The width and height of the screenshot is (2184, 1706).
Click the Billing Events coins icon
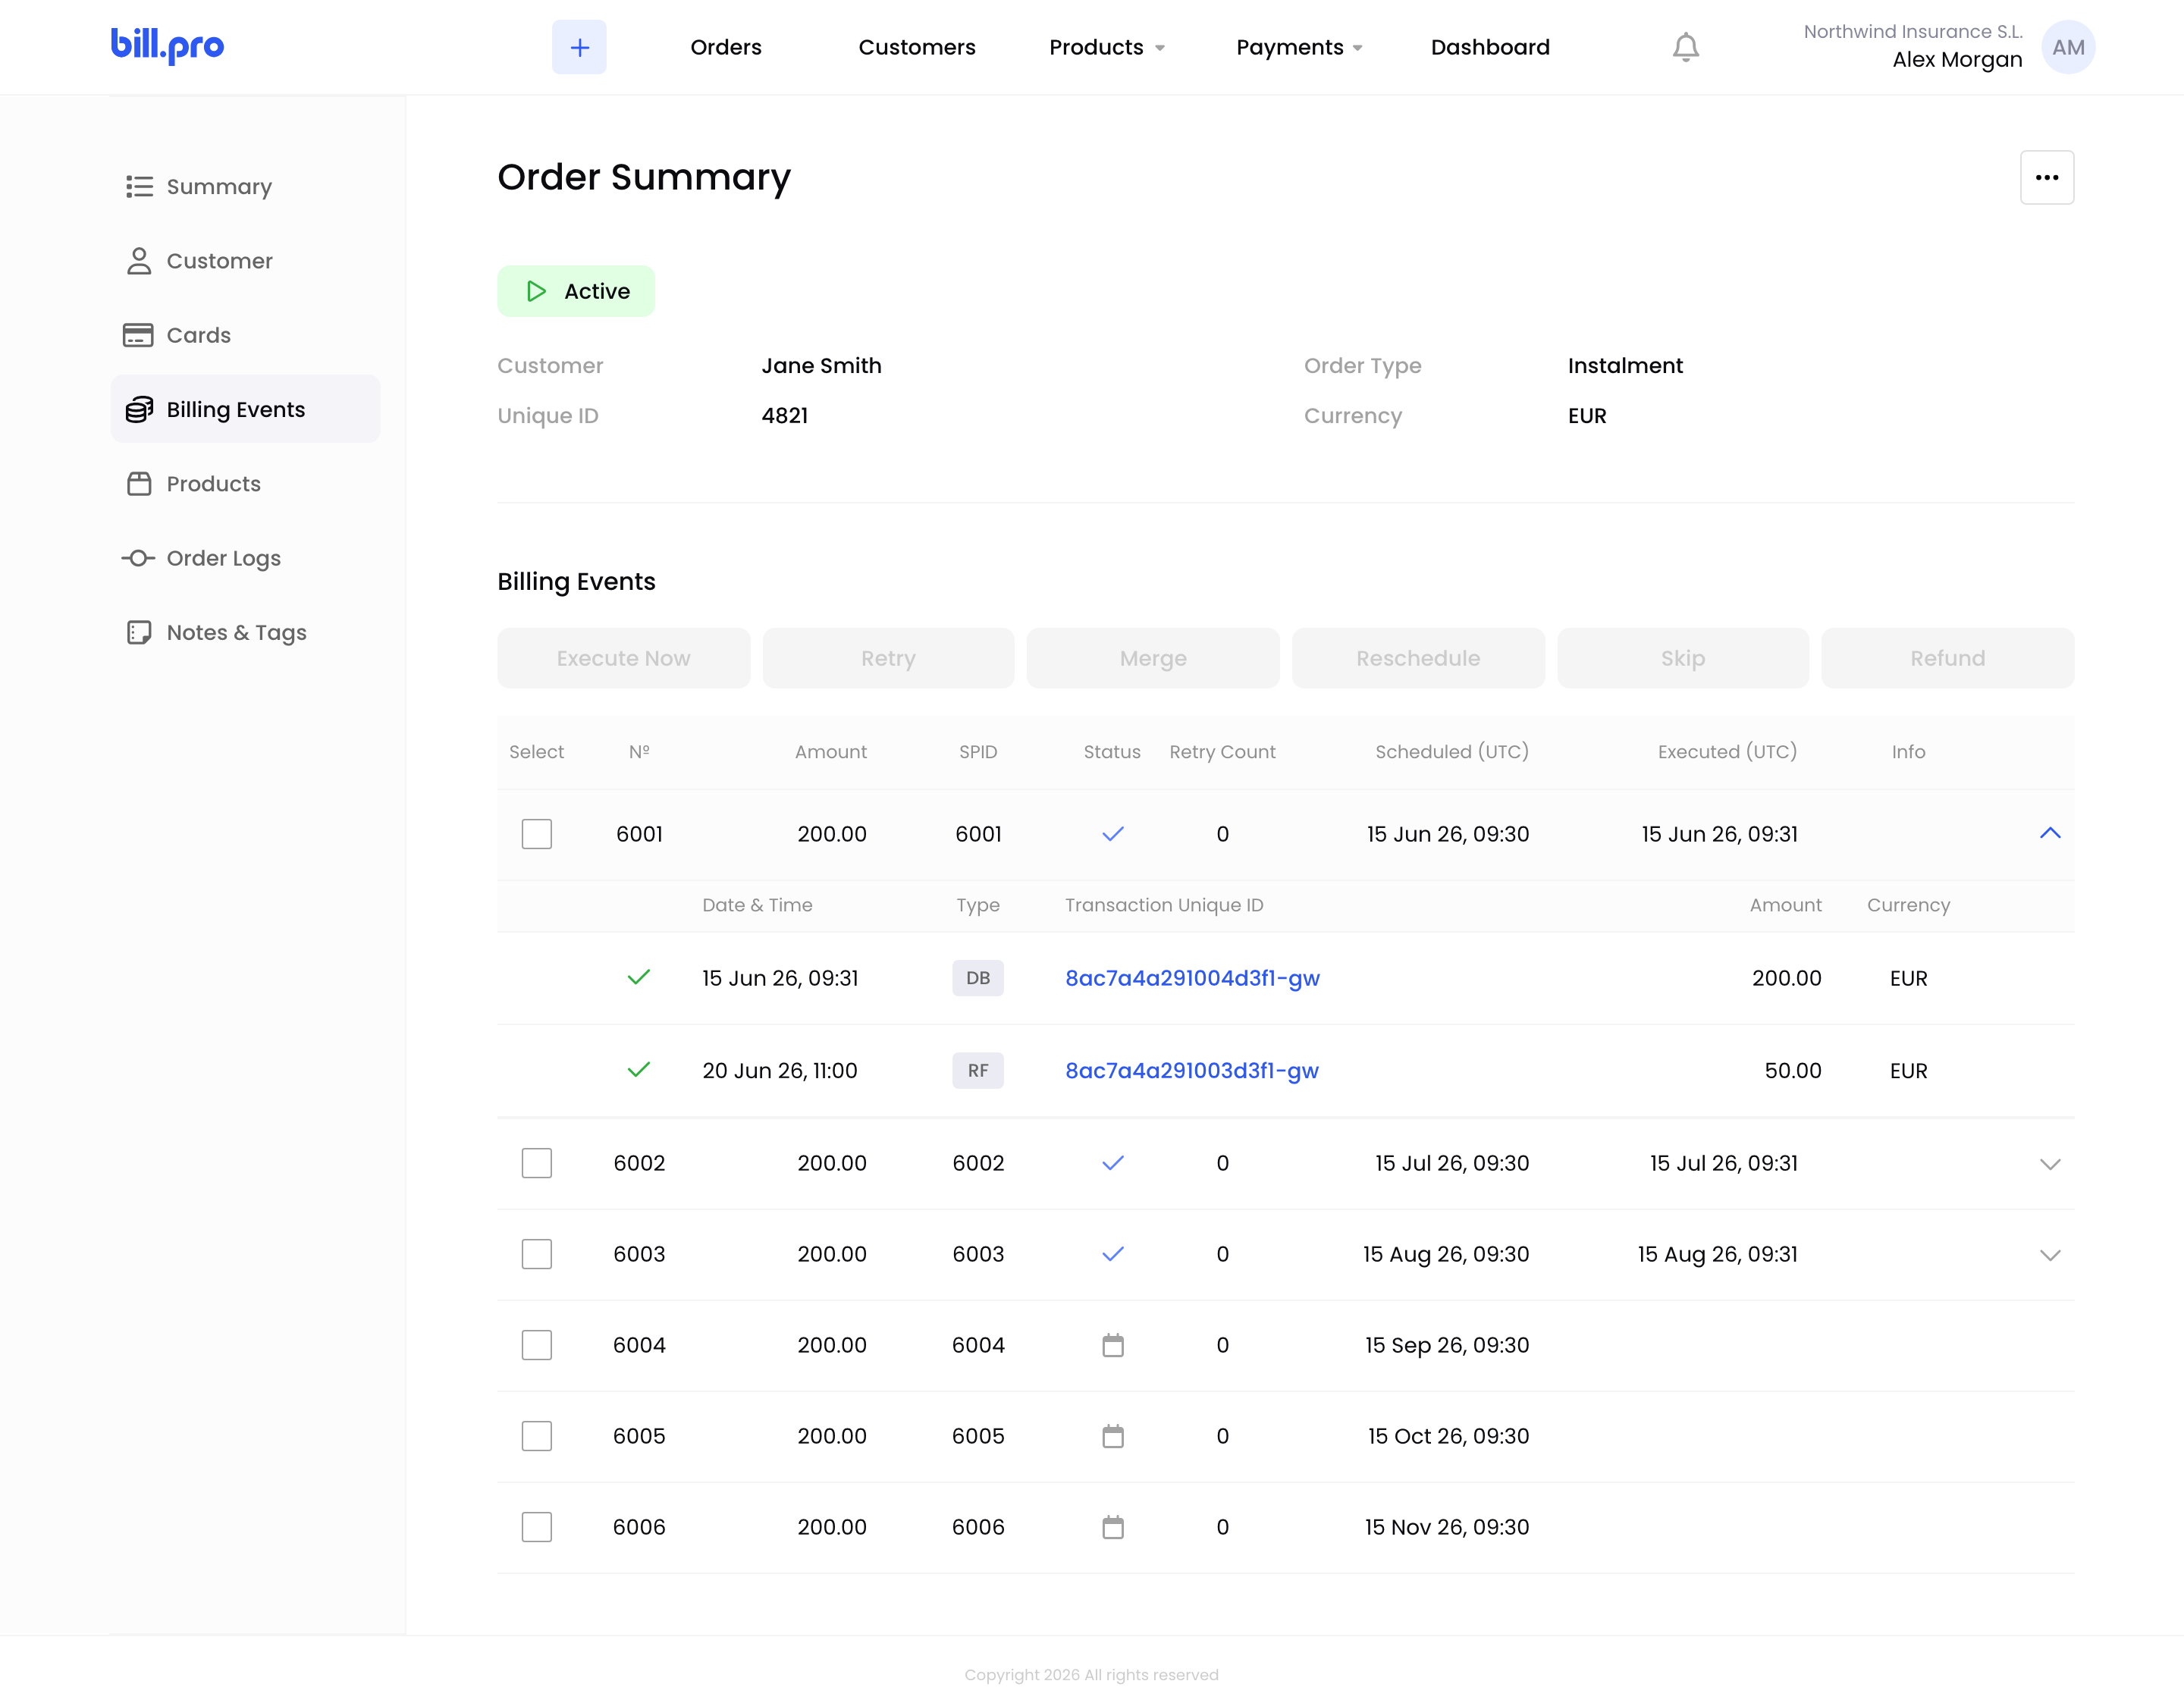click(139, 409)
